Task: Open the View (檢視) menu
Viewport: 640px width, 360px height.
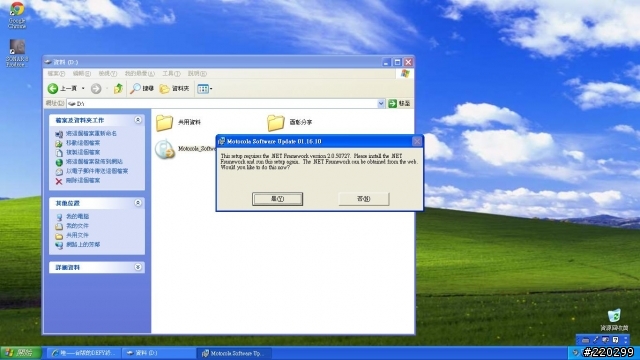Action: tap(107, 73)
